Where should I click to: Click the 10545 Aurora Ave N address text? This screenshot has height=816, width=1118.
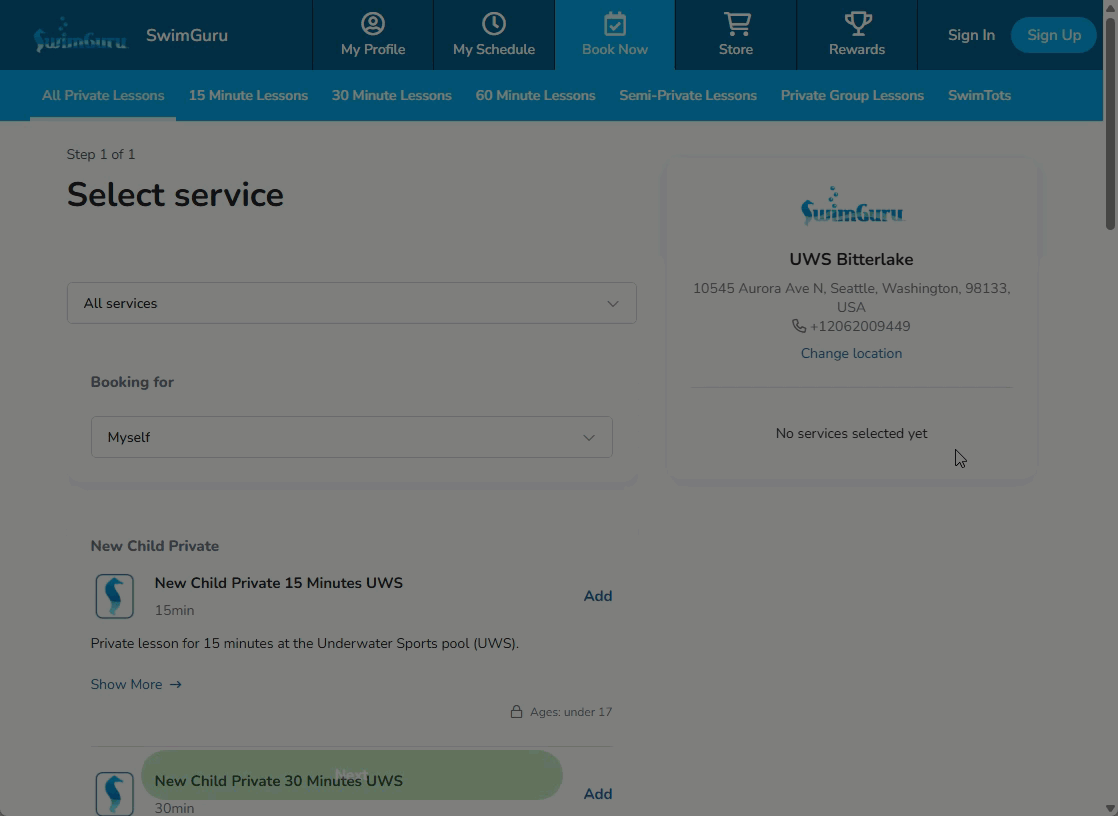coord(851,297)
